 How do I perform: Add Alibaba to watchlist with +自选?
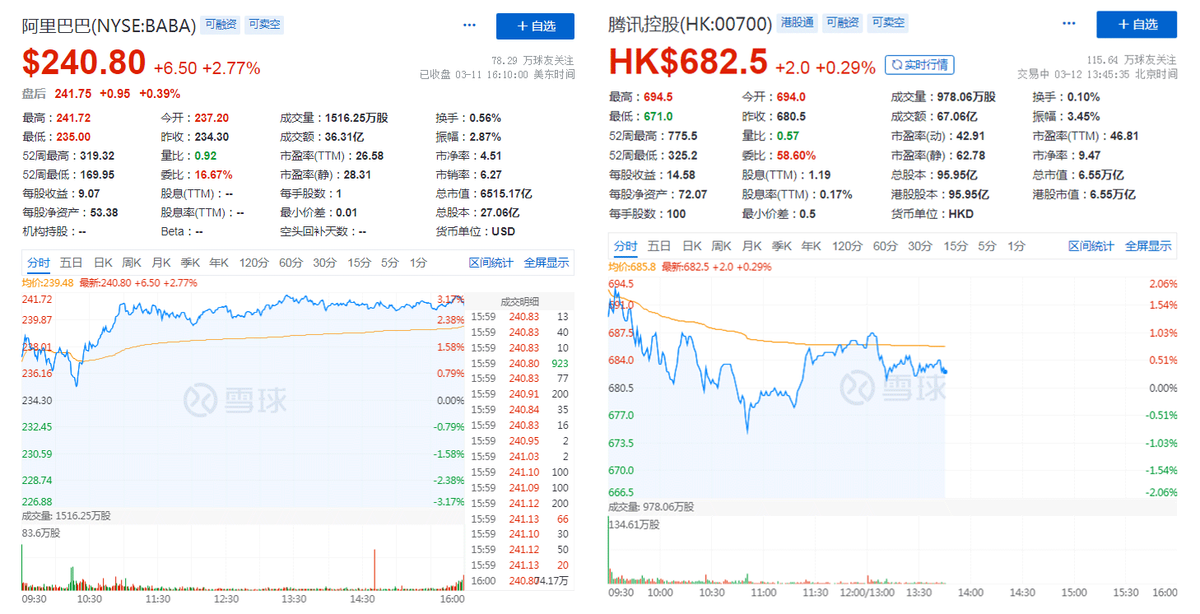(535, 25)
